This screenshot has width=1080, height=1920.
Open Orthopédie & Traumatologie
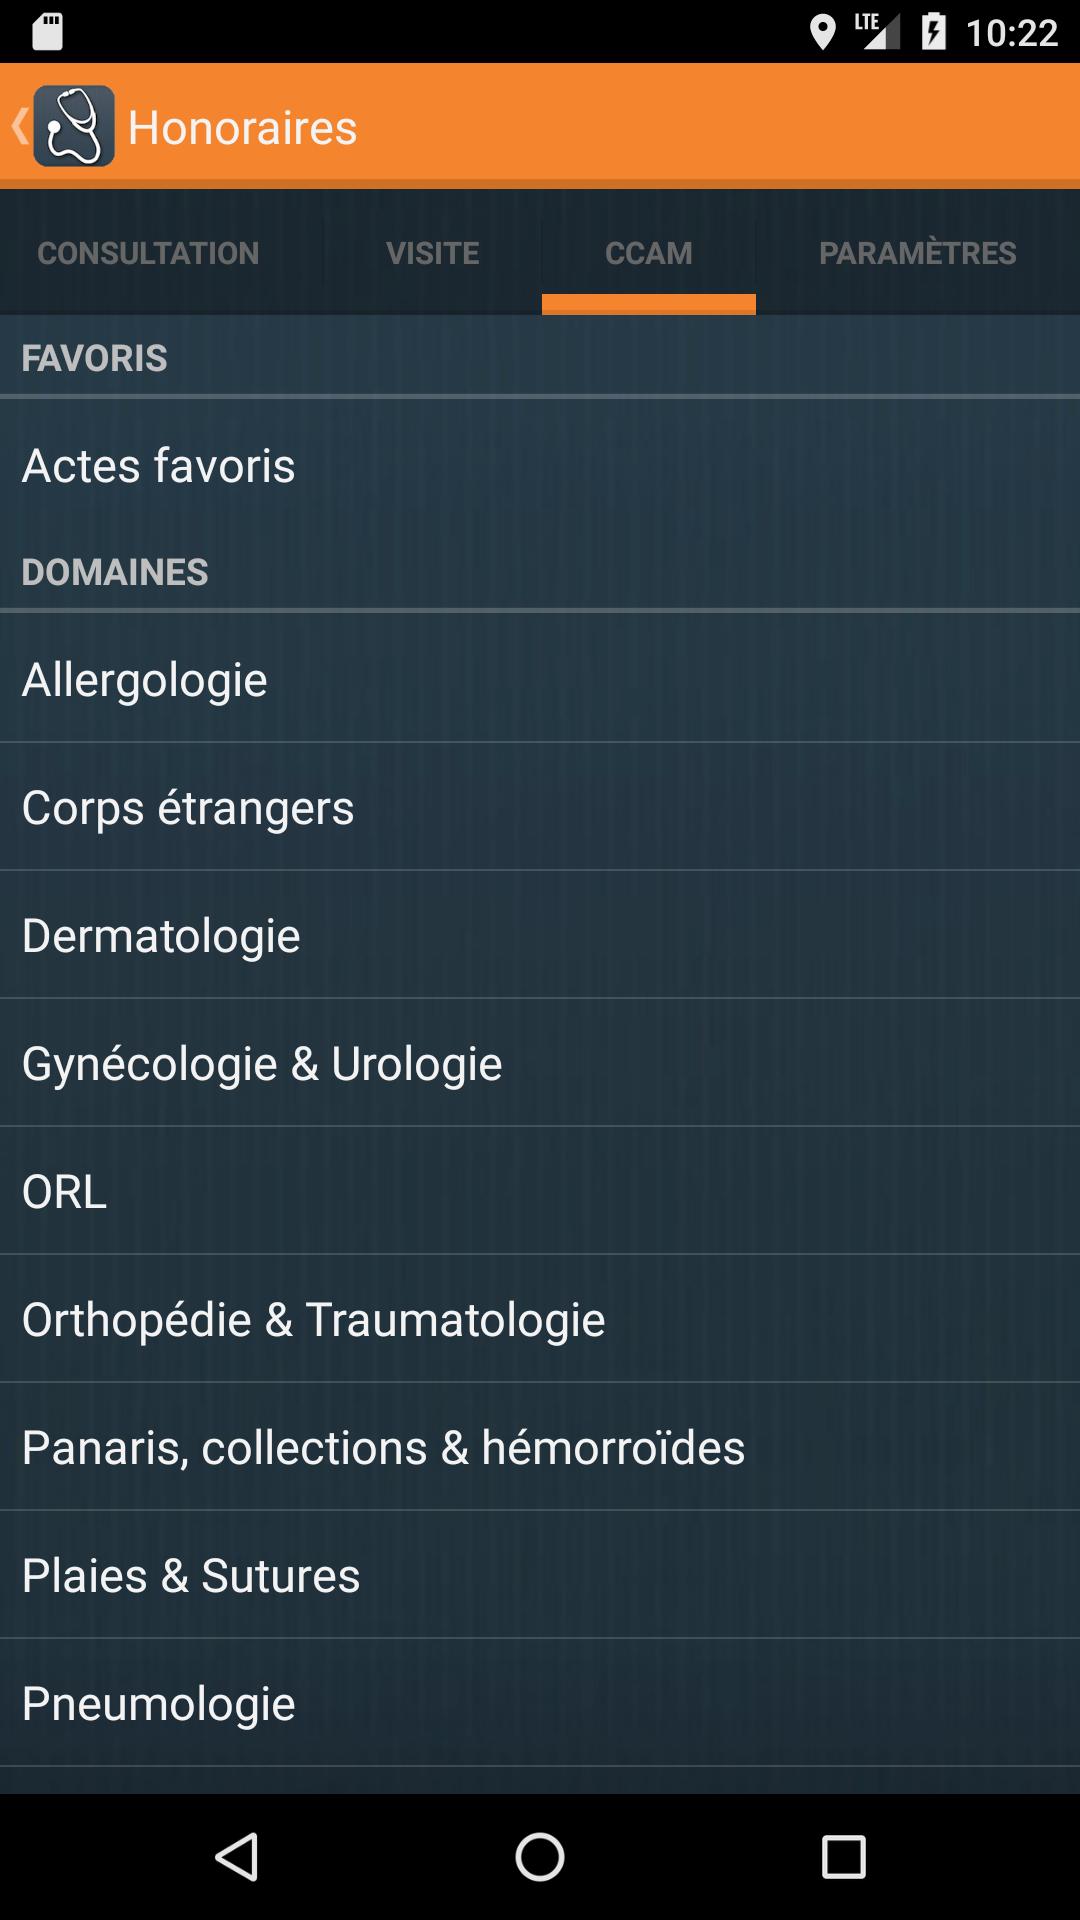540,1318
